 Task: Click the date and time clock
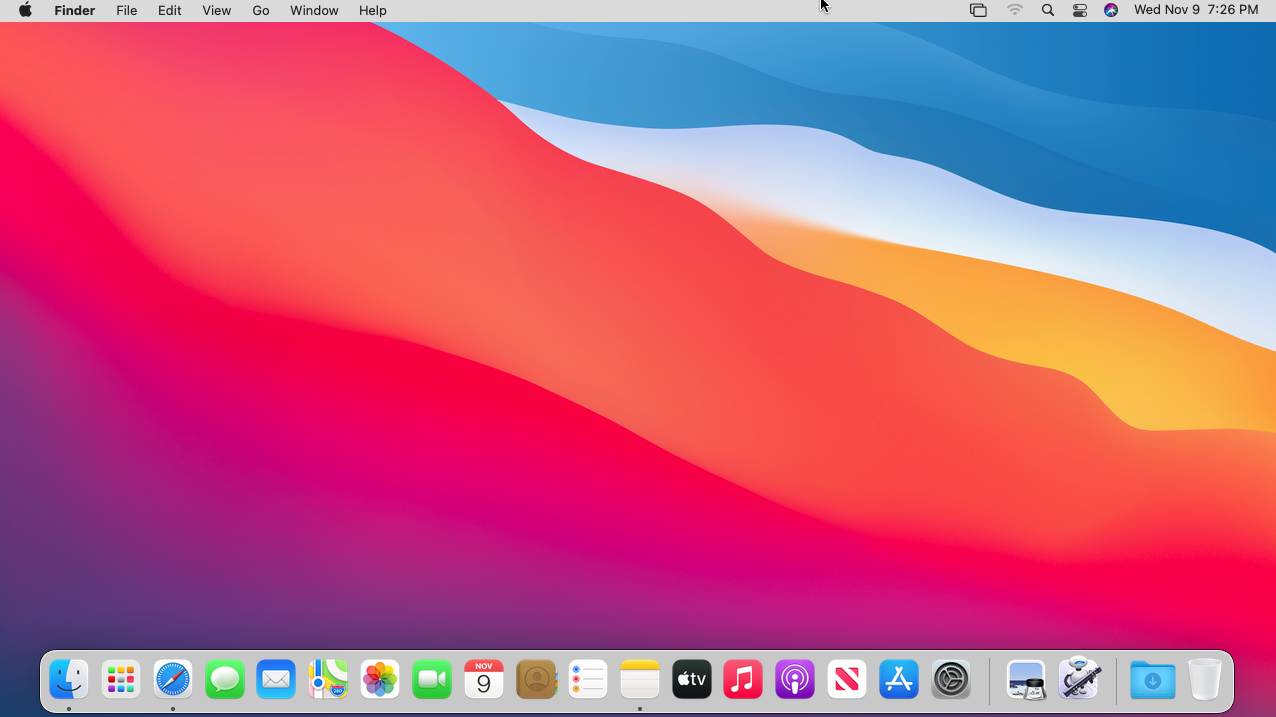point(1196,10)
